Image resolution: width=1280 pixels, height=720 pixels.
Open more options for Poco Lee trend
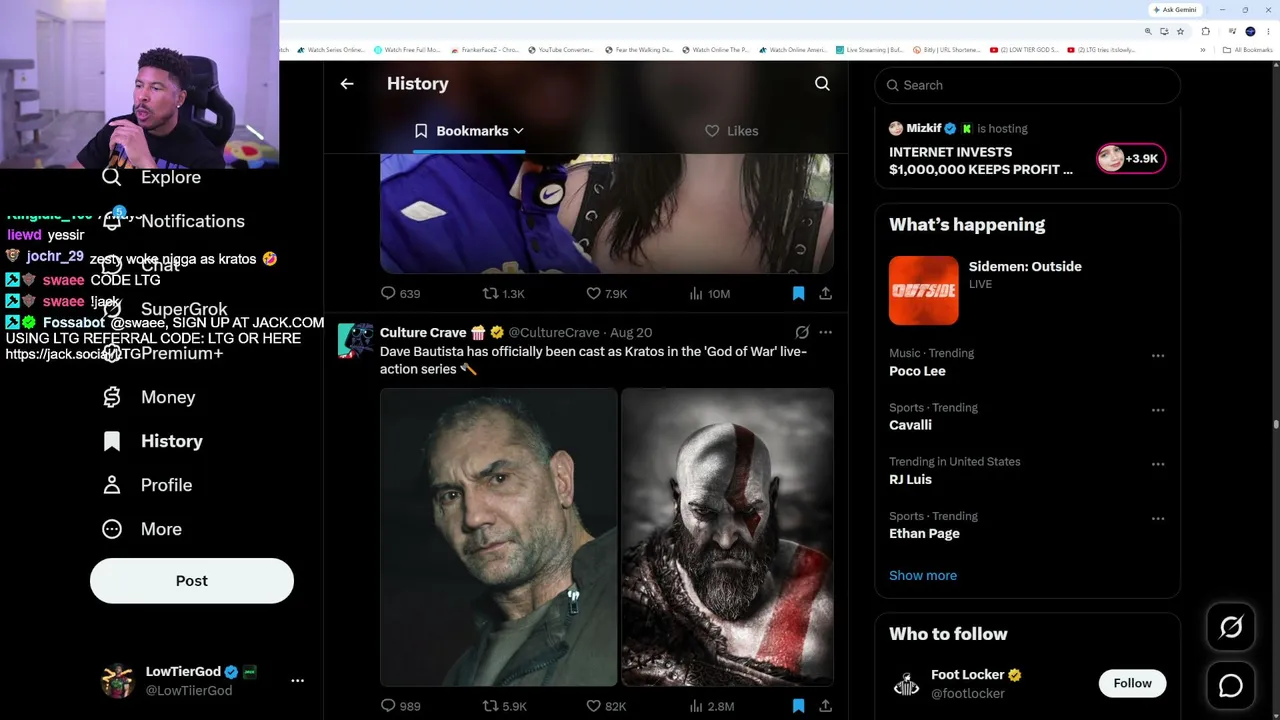click(x=1158, y=355)
